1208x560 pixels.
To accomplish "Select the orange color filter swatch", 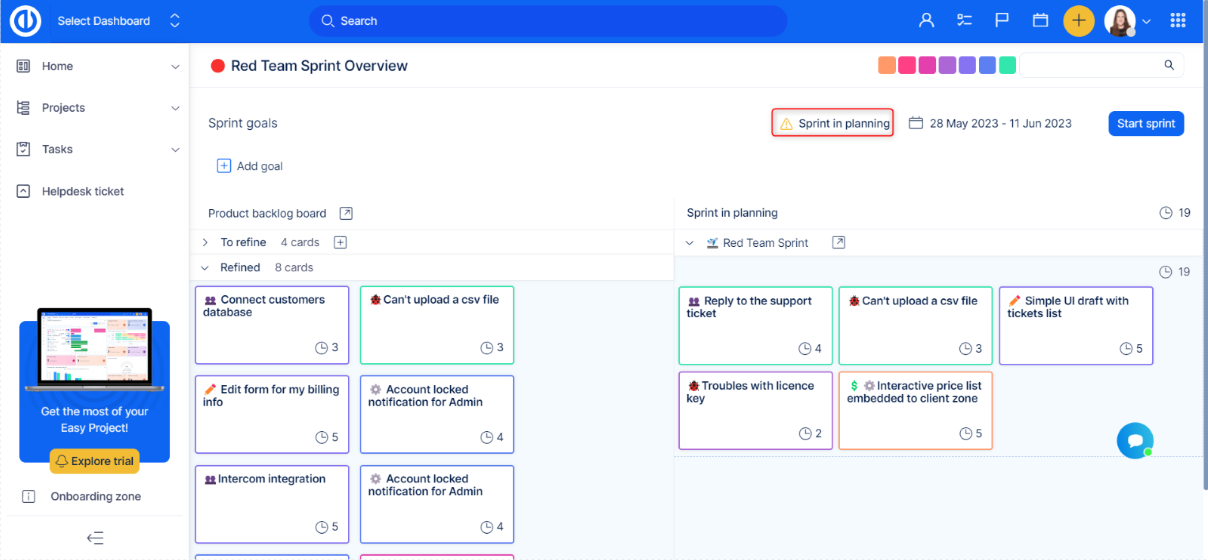I will pos(886,65).
